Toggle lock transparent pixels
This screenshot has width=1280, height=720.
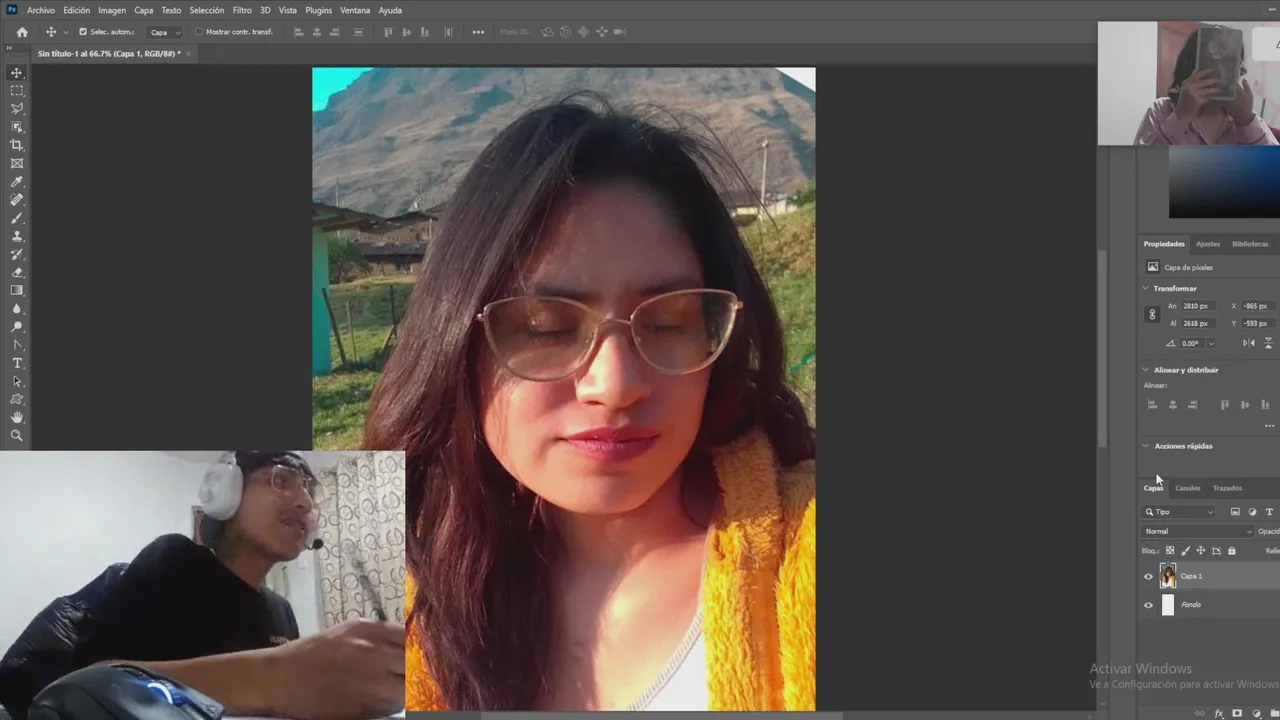1170,551
